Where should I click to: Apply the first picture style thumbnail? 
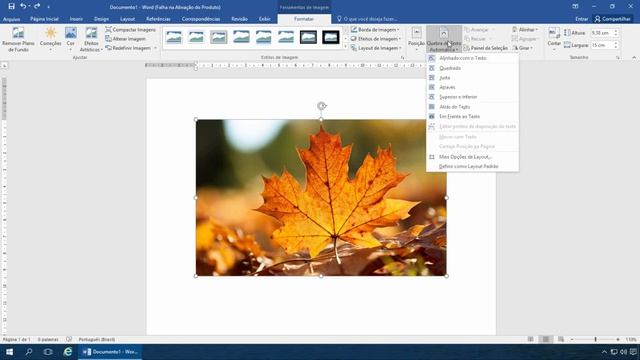point(174,37)
